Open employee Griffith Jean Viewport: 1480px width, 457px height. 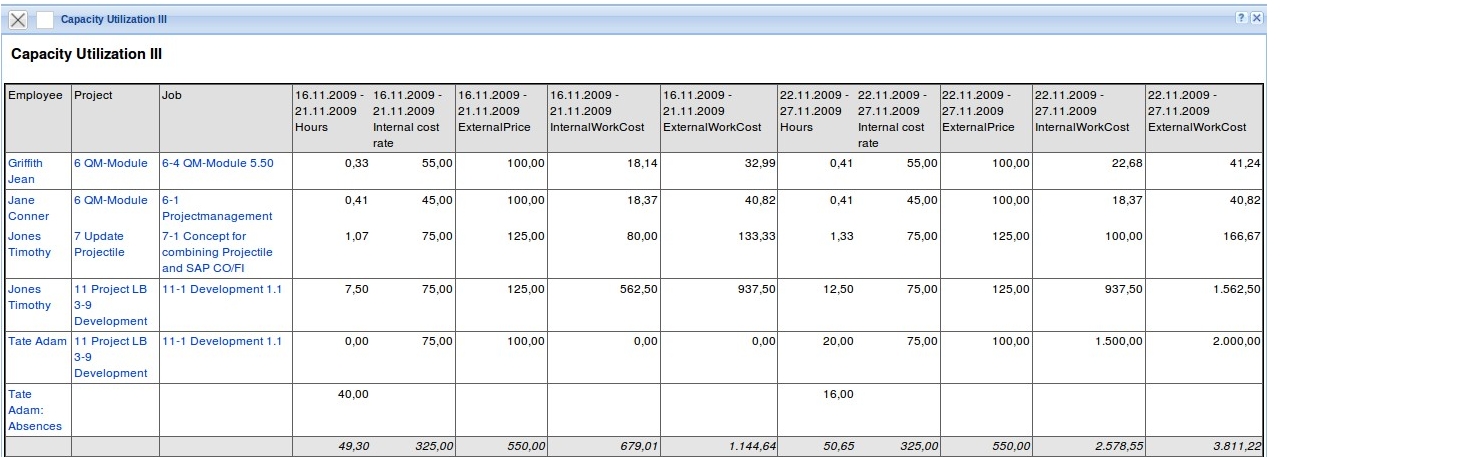(x=25, y=171)
